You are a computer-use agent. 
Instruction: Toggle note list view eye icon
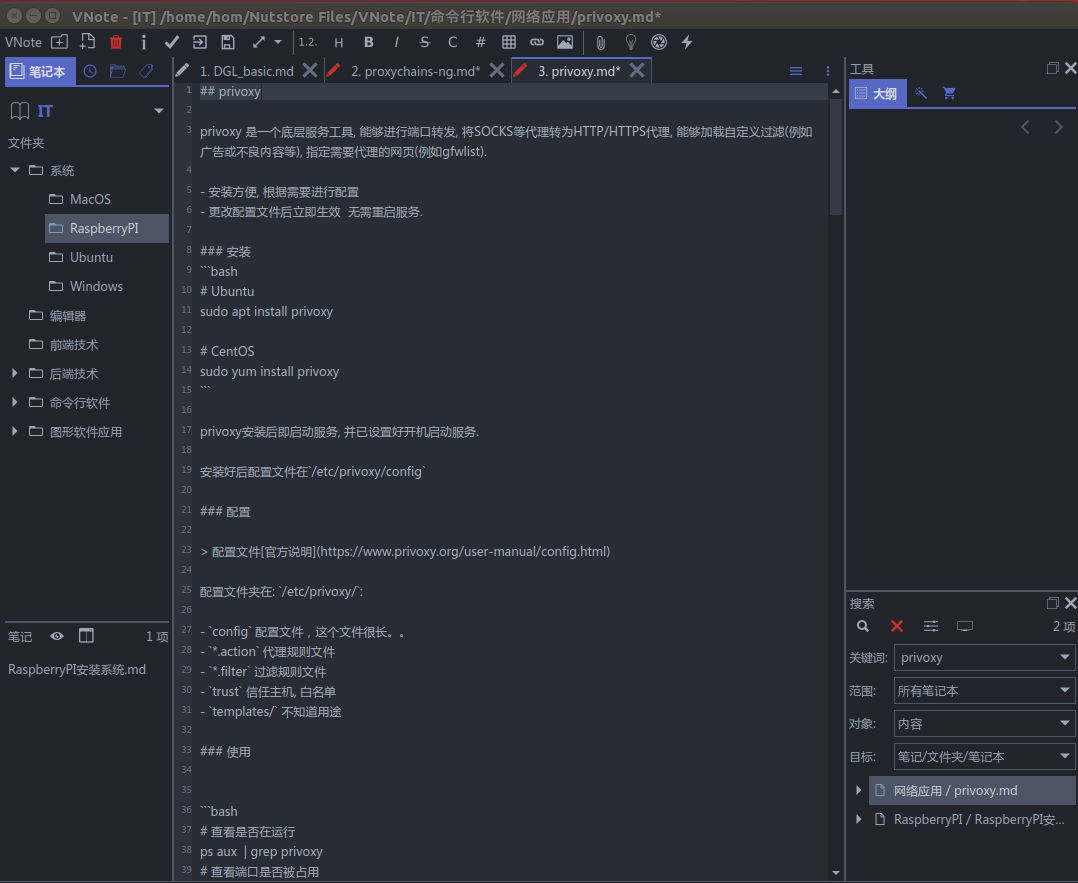pyautogui.click(x=57, y=636)
